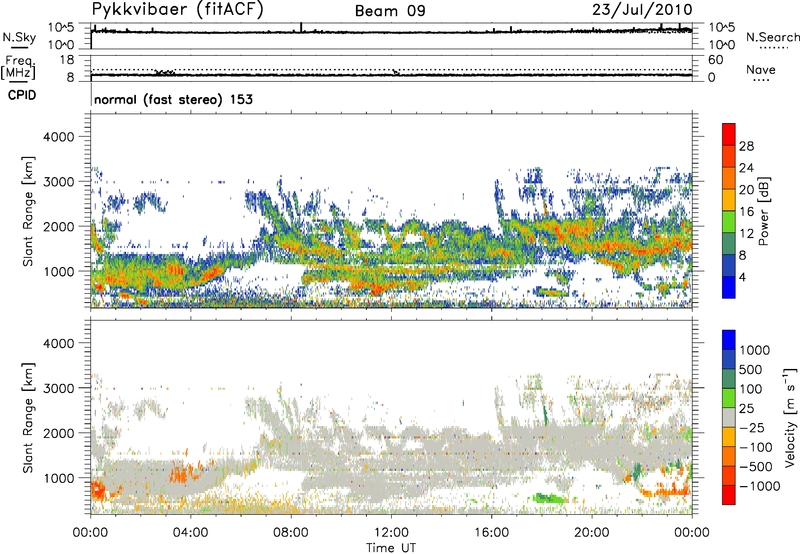Click the title 'Pykkvibaer (fitACF)'
Viewport: 800px width, 554px height.
(x=178, y=10)
